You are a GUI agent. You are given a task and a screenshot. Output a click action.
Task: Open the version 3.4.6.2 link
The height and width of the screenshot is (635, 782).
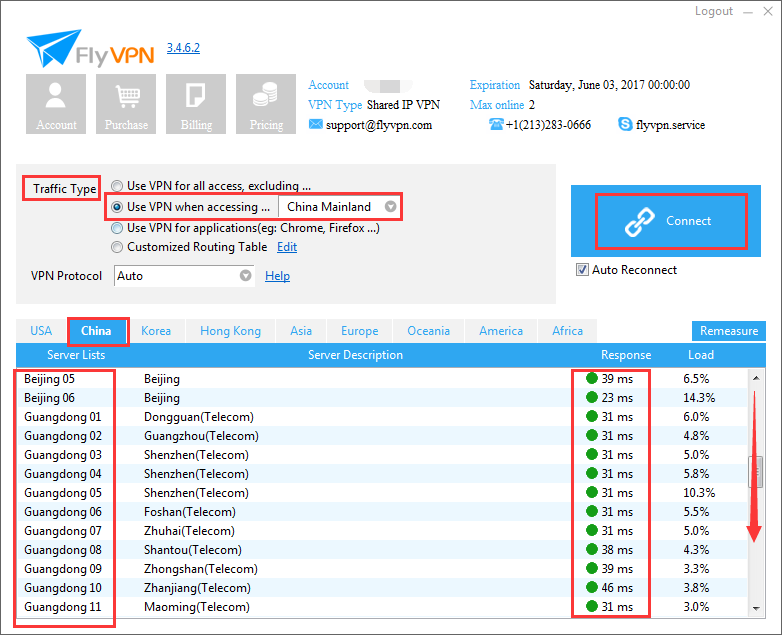(183, 48)
